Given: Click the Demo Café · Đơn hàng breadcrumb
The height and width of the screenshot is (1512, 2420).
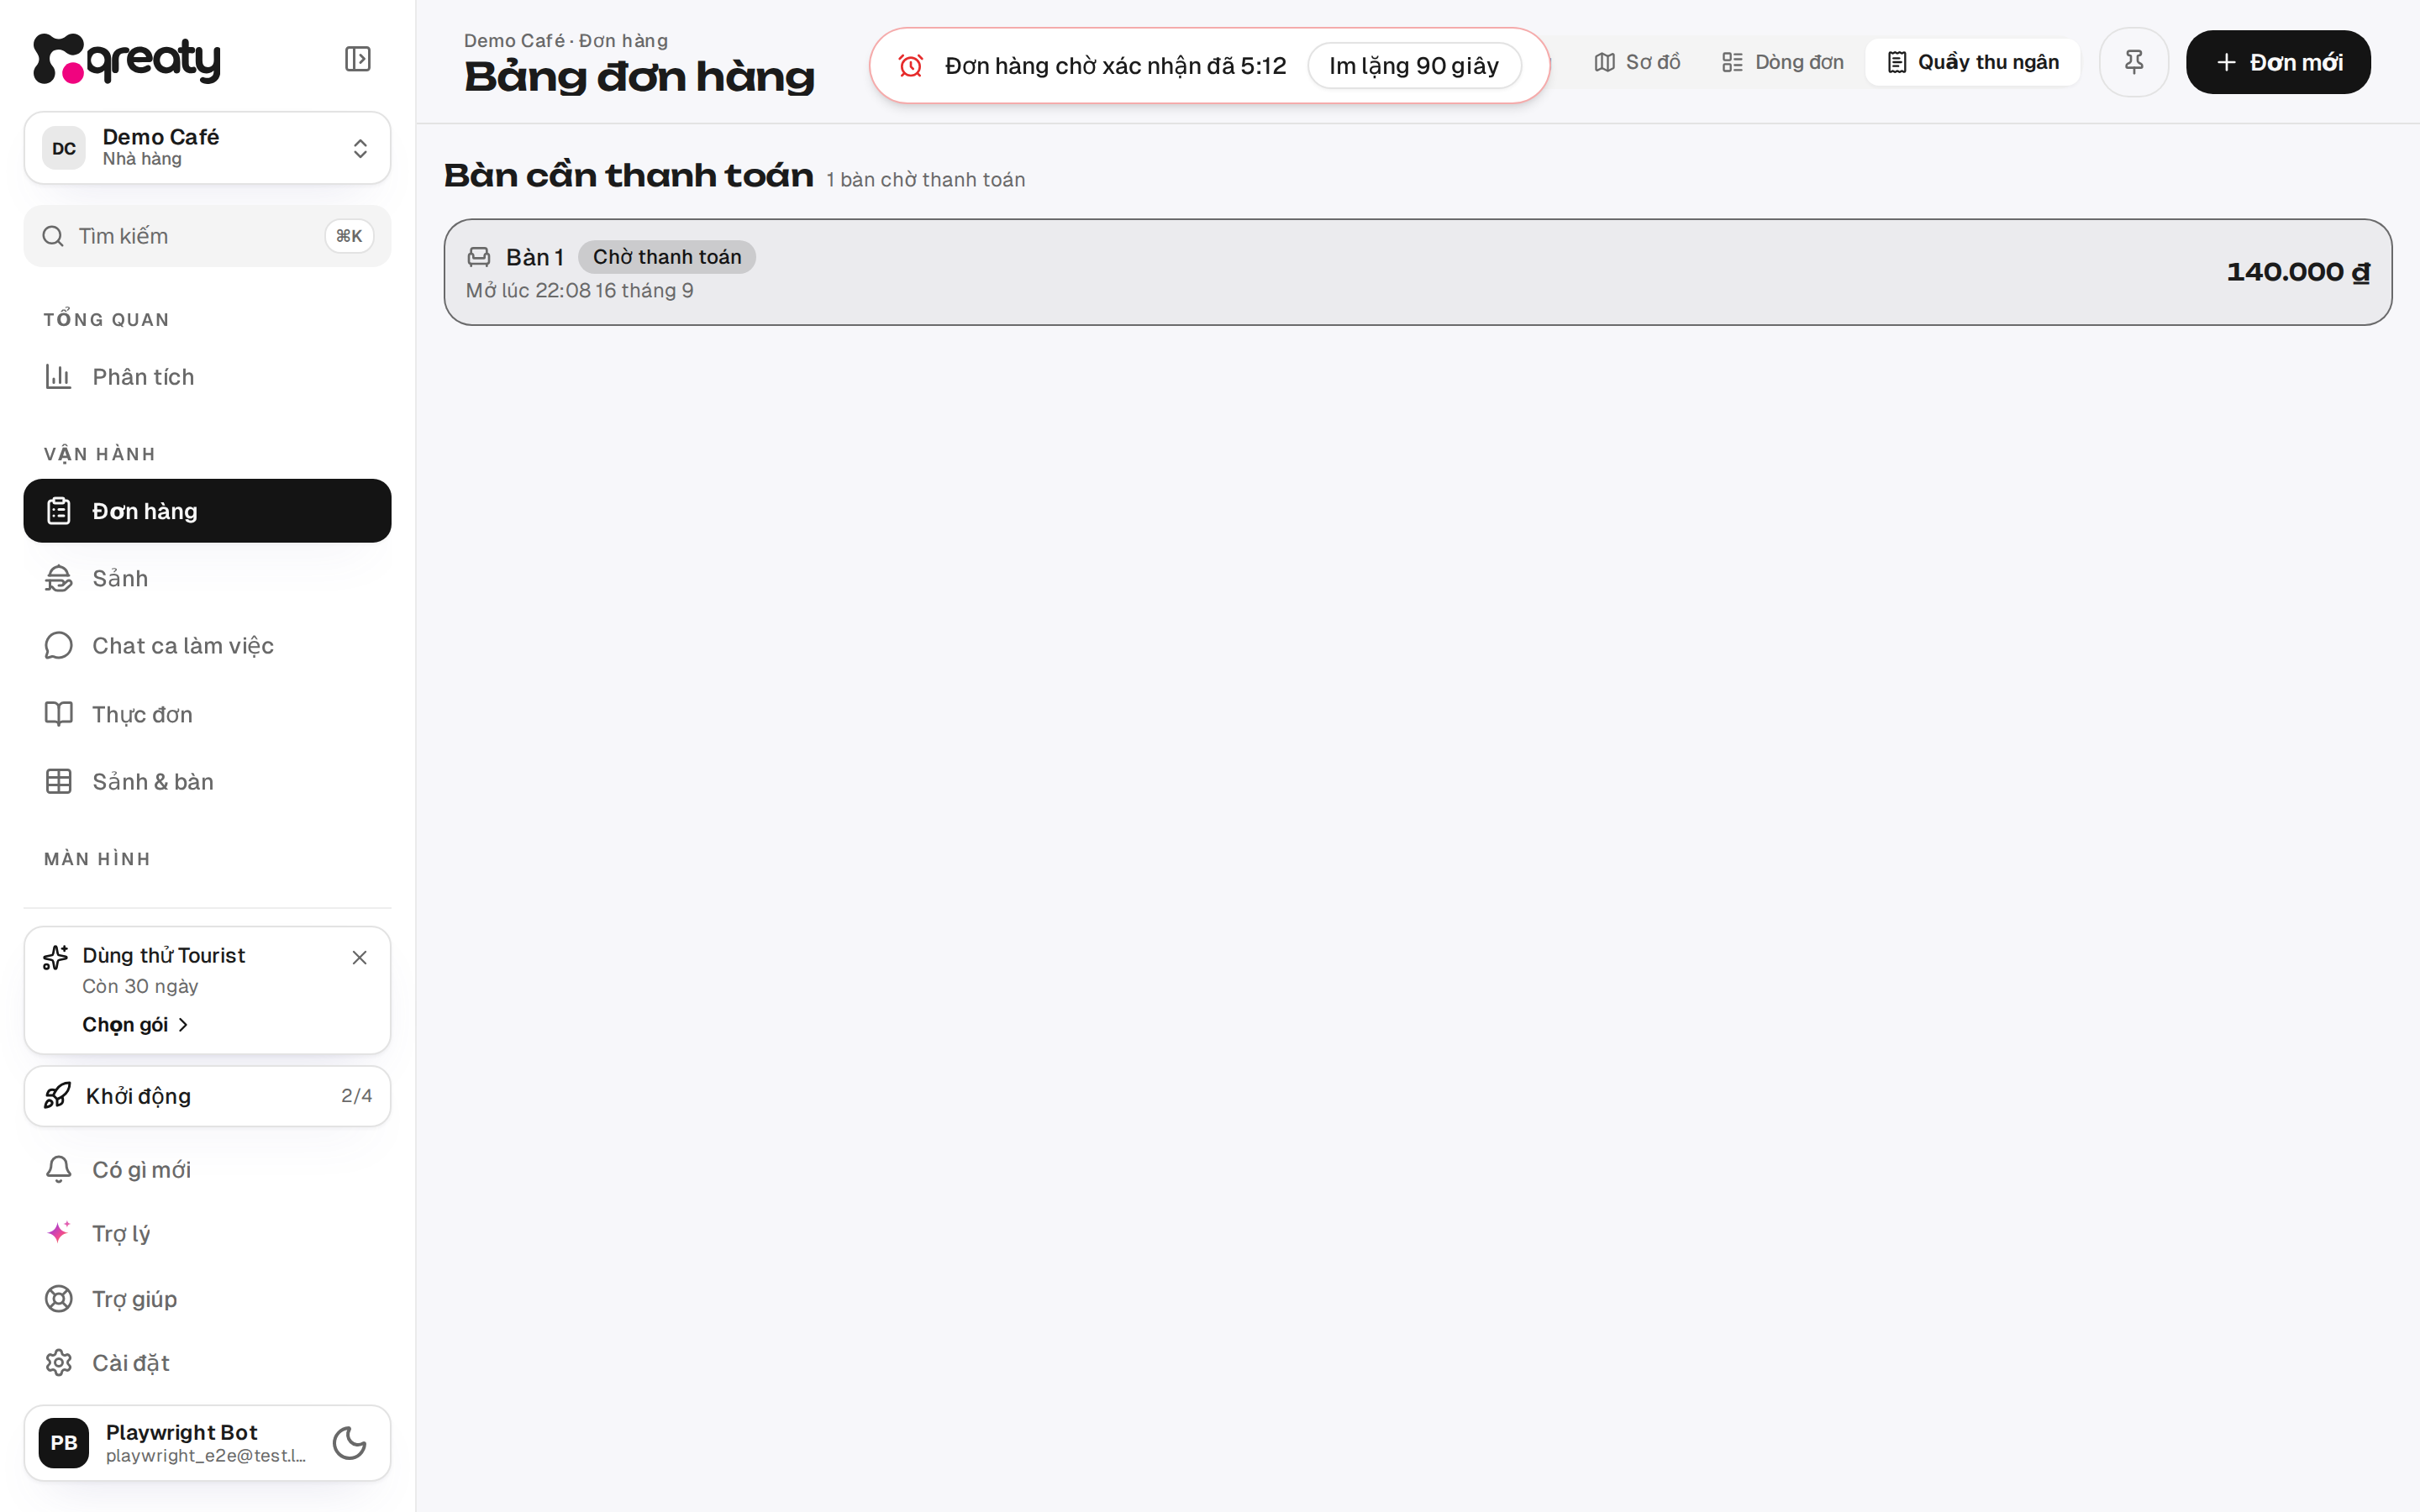Looking at the screenshot, I should (x=566, y=41).
